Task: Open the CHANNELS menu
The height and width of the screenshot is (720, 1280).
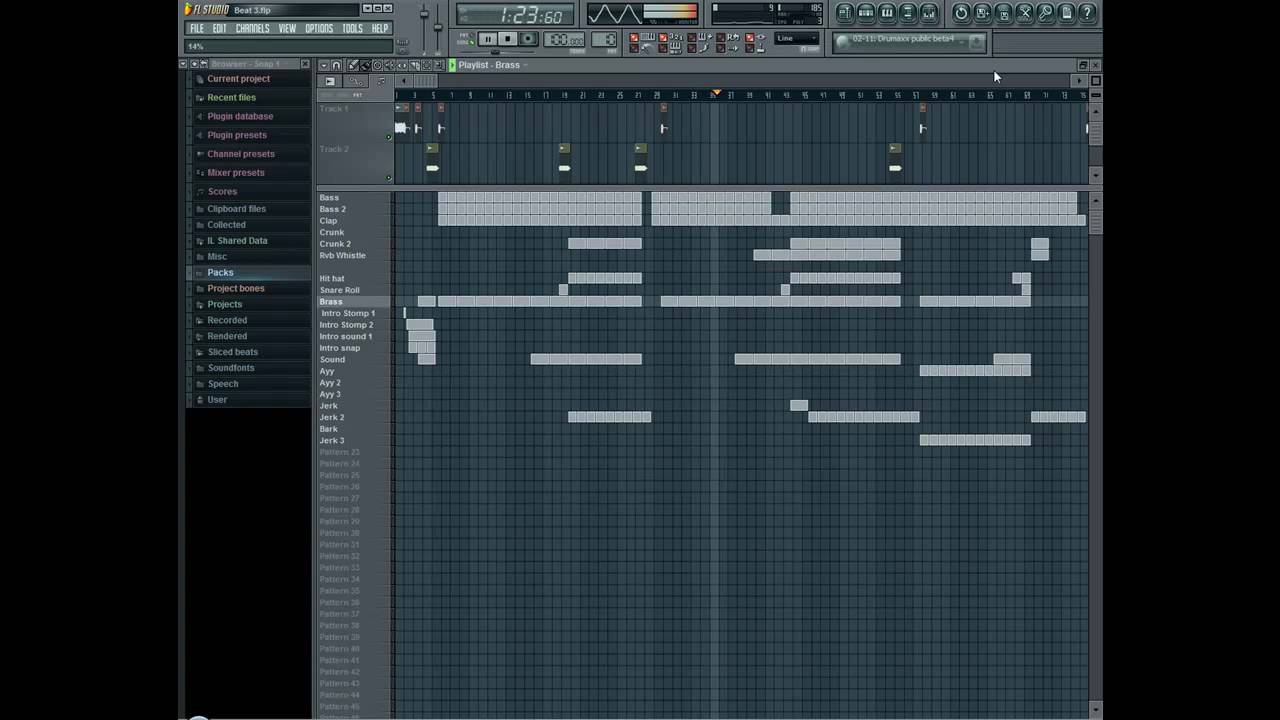Action: point(252,29)
